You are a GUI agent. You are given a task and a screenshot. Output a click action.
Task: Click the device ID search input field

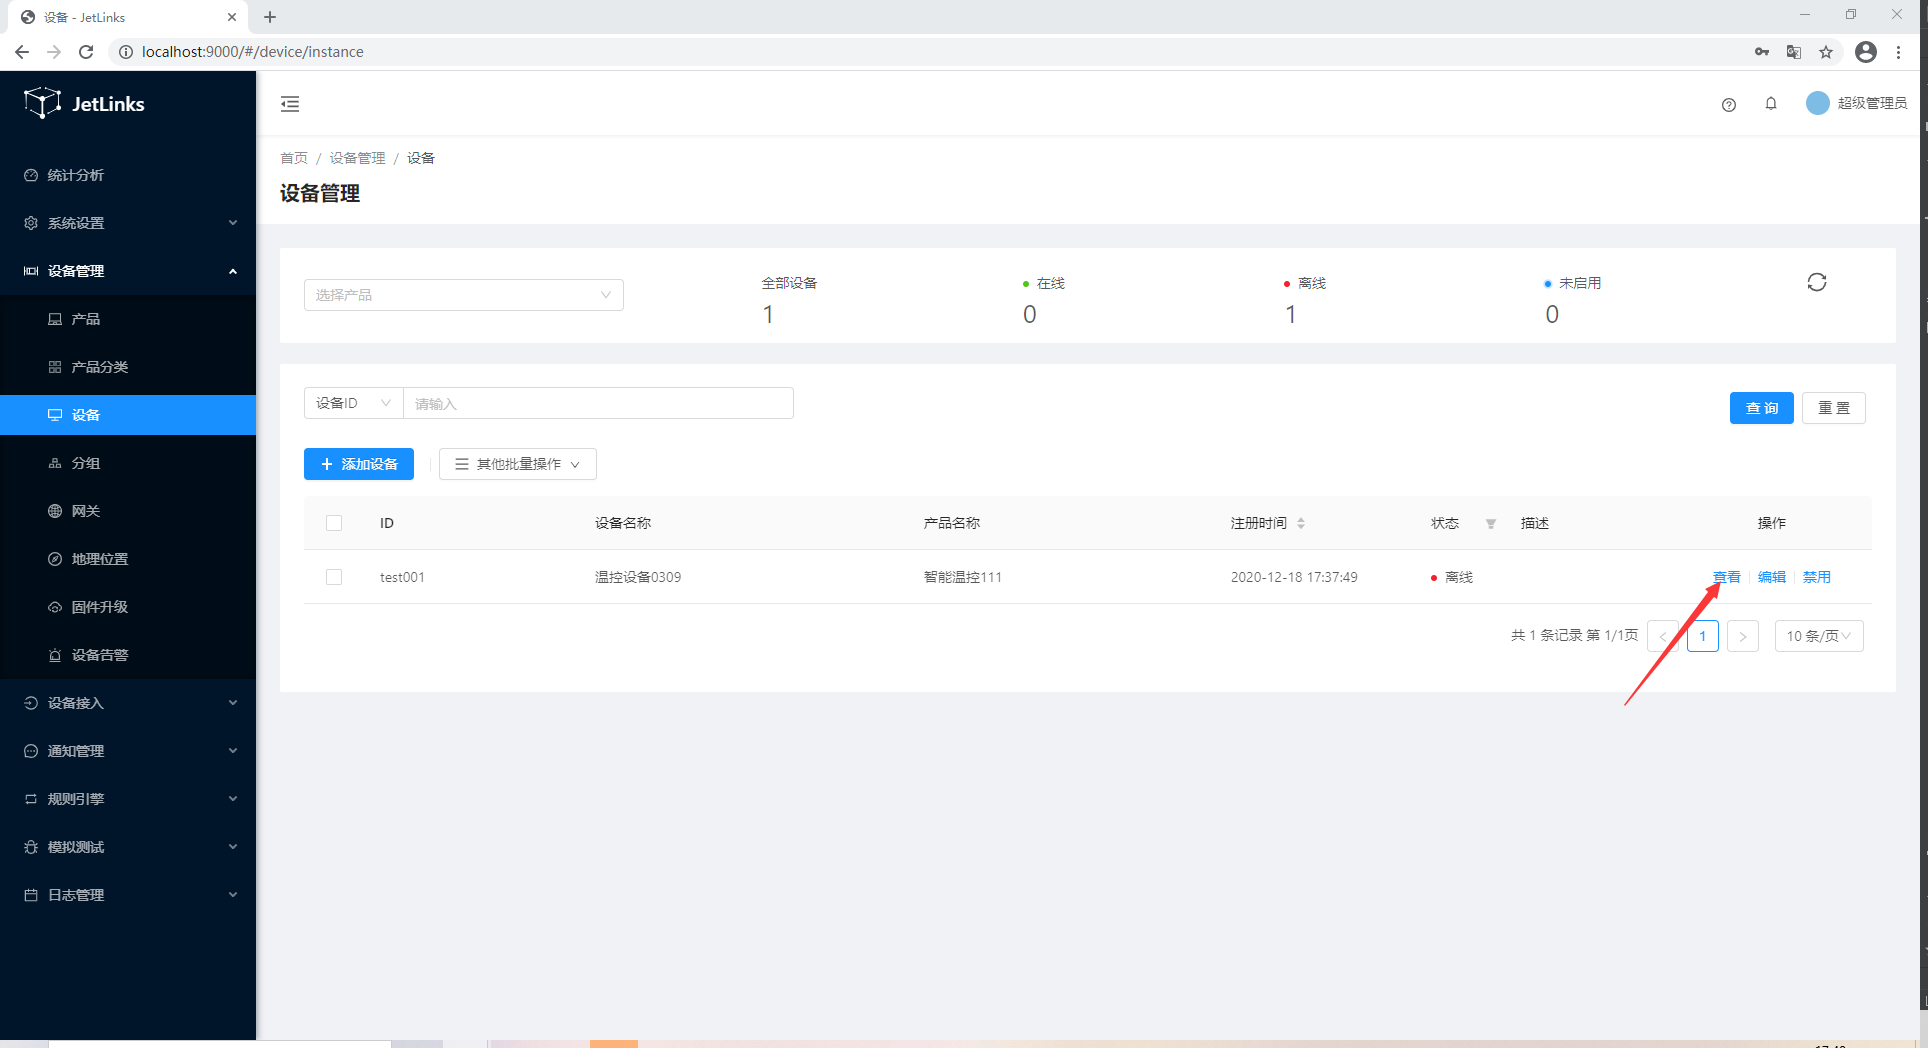tap(598, 403)
